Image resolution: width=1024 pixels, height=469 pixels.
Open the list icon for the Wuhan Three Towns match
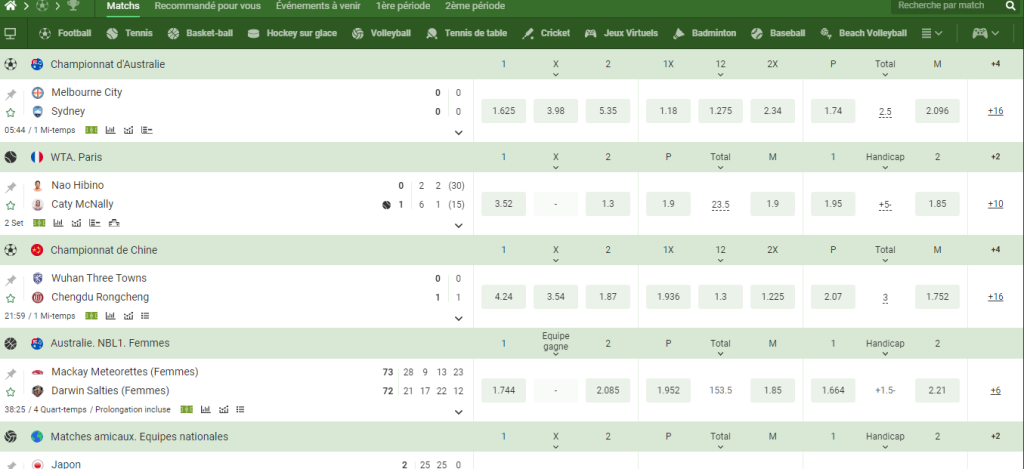pos(146,315)
